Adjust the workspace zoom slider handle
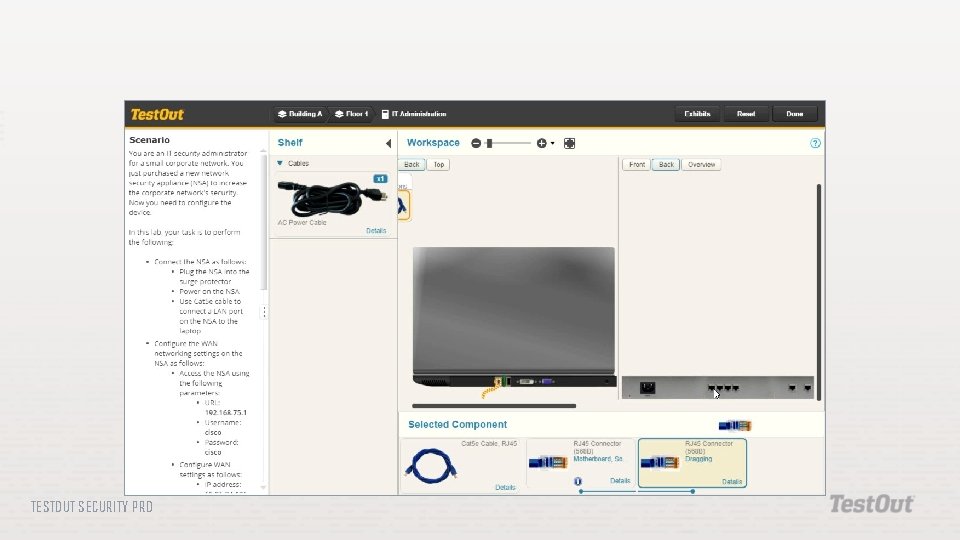This screenshot has width=960, height=540. (489, 143)
